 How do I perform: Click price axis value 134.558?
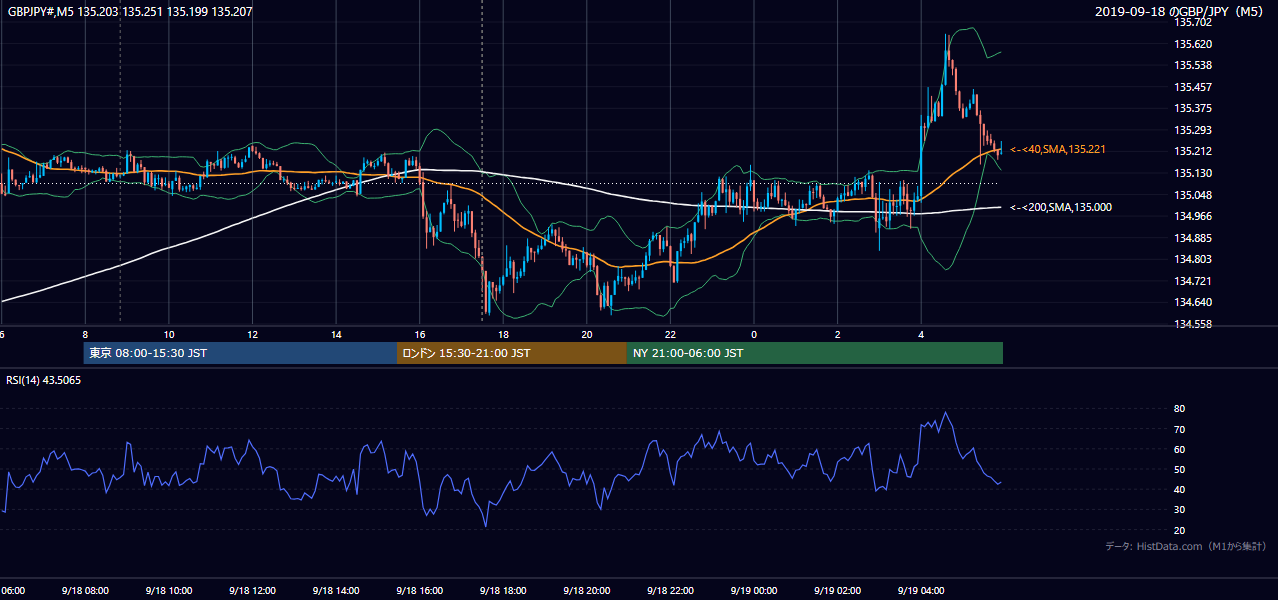click(x=1193, y=324)
